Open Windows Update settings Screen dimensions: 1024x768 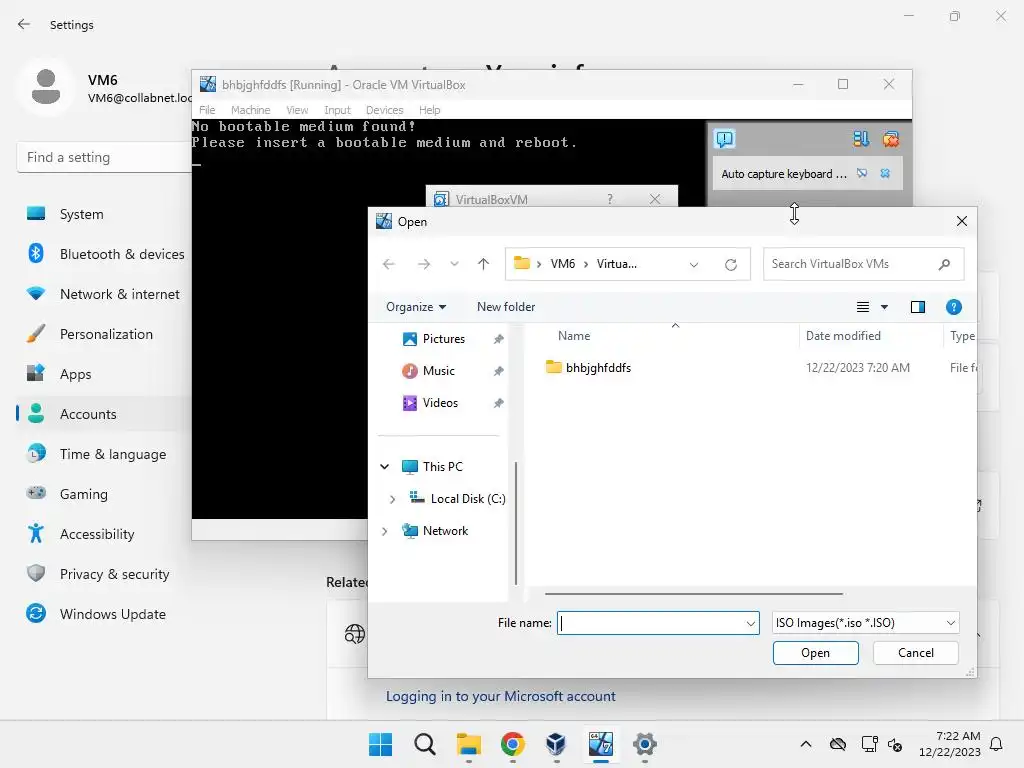click(x=104, y=614)
